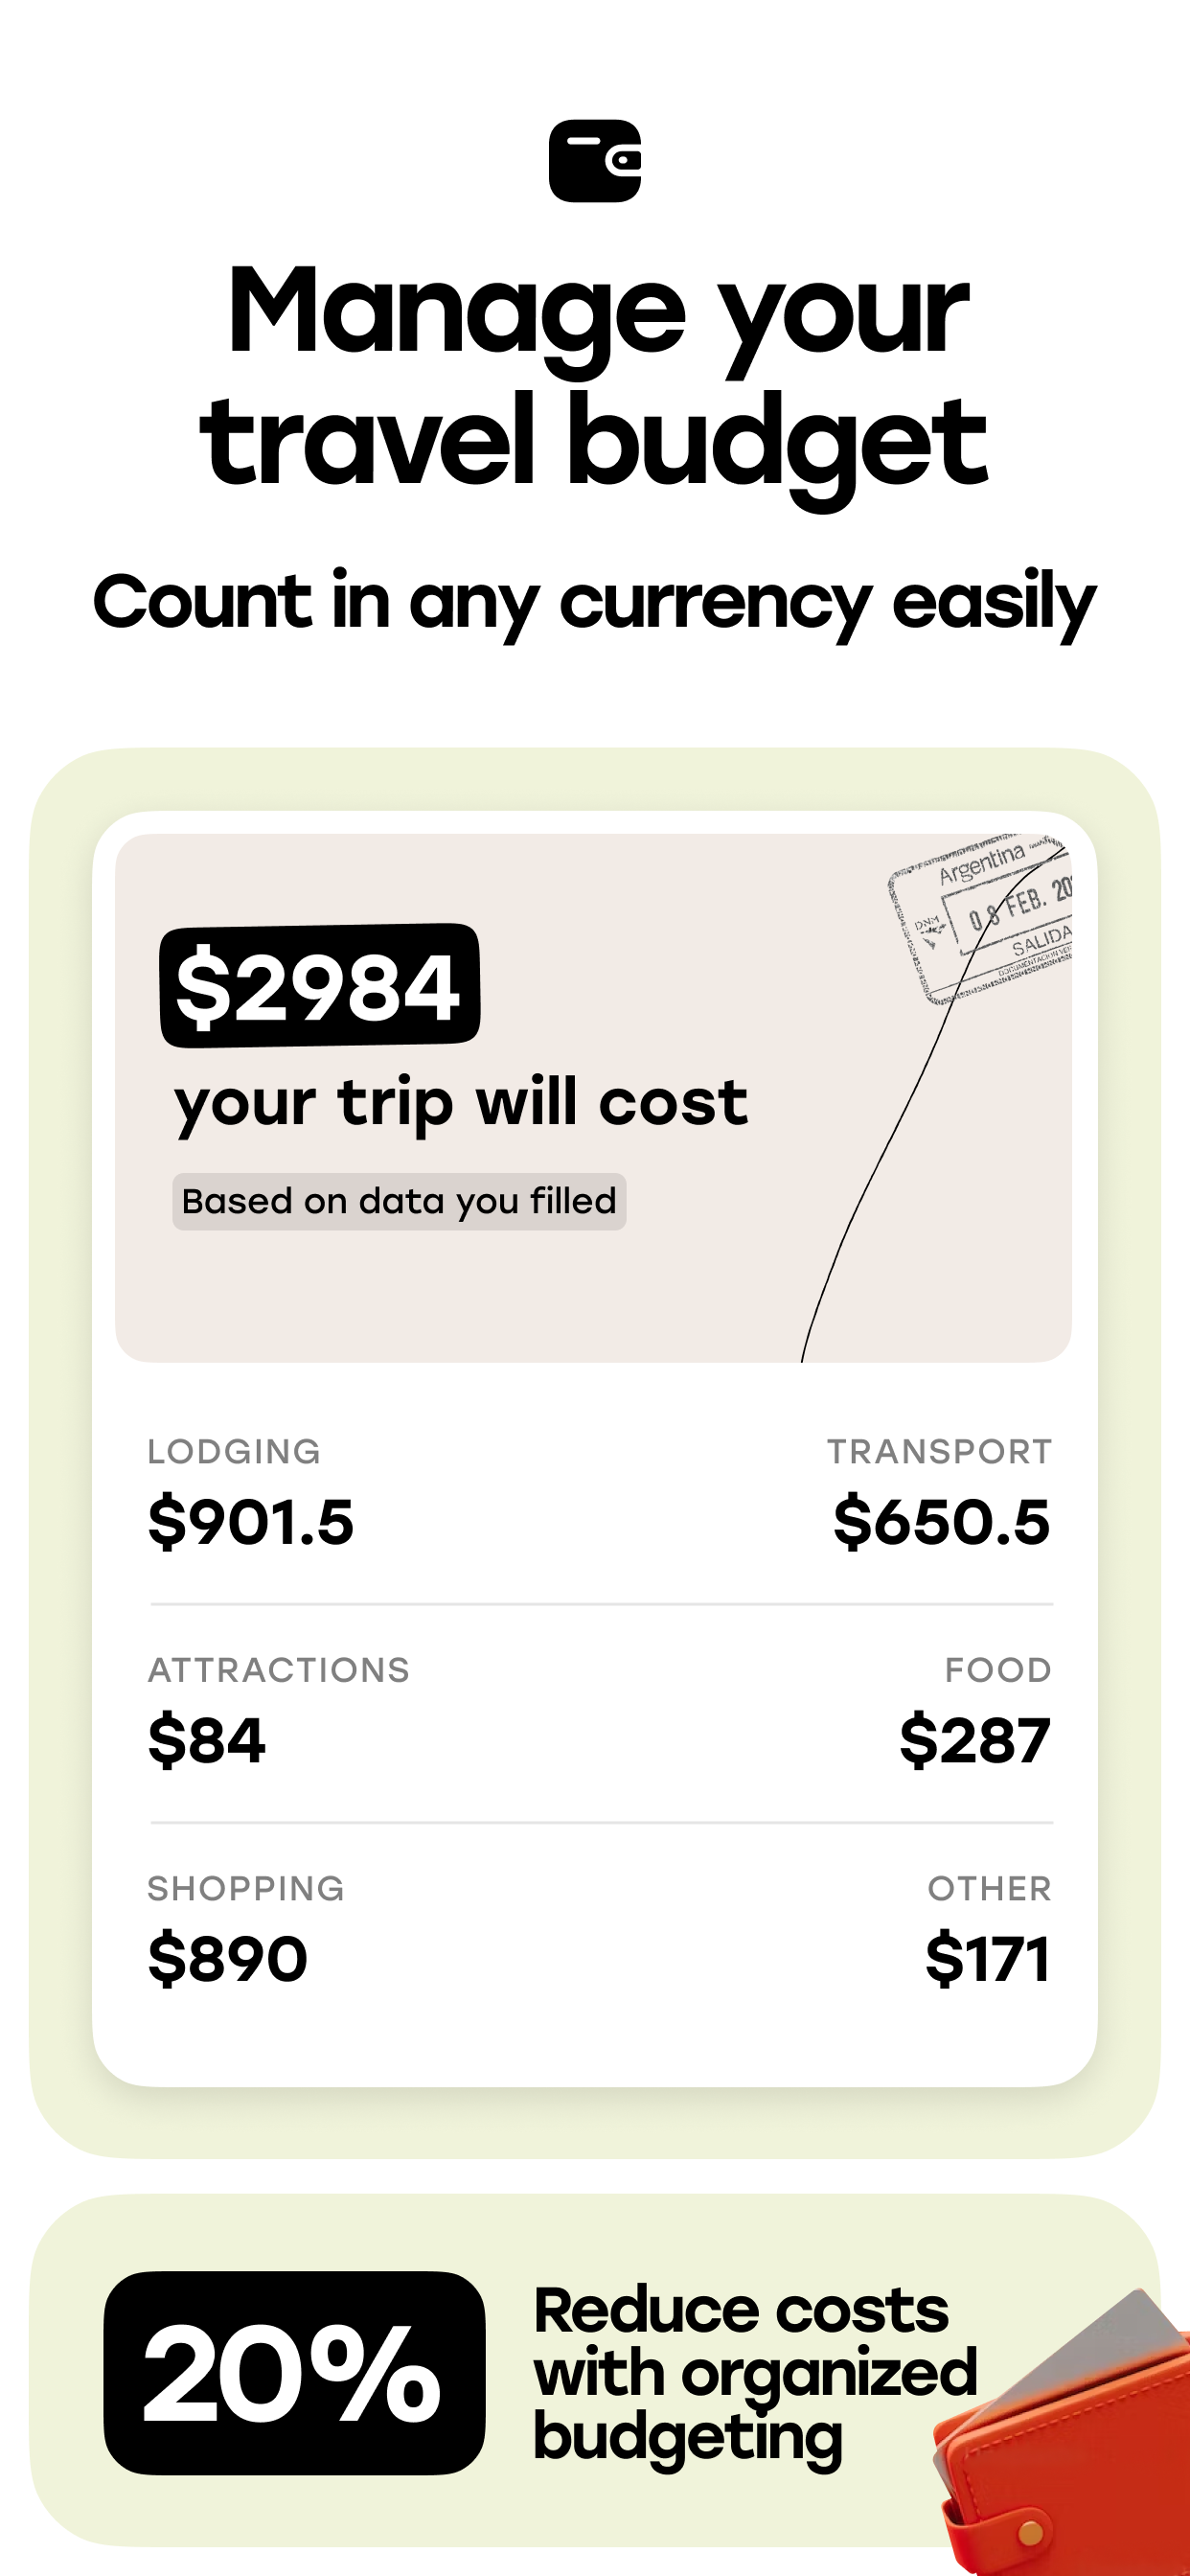Tap the 'Manage your travel budget' heading

tap(595, 376)
